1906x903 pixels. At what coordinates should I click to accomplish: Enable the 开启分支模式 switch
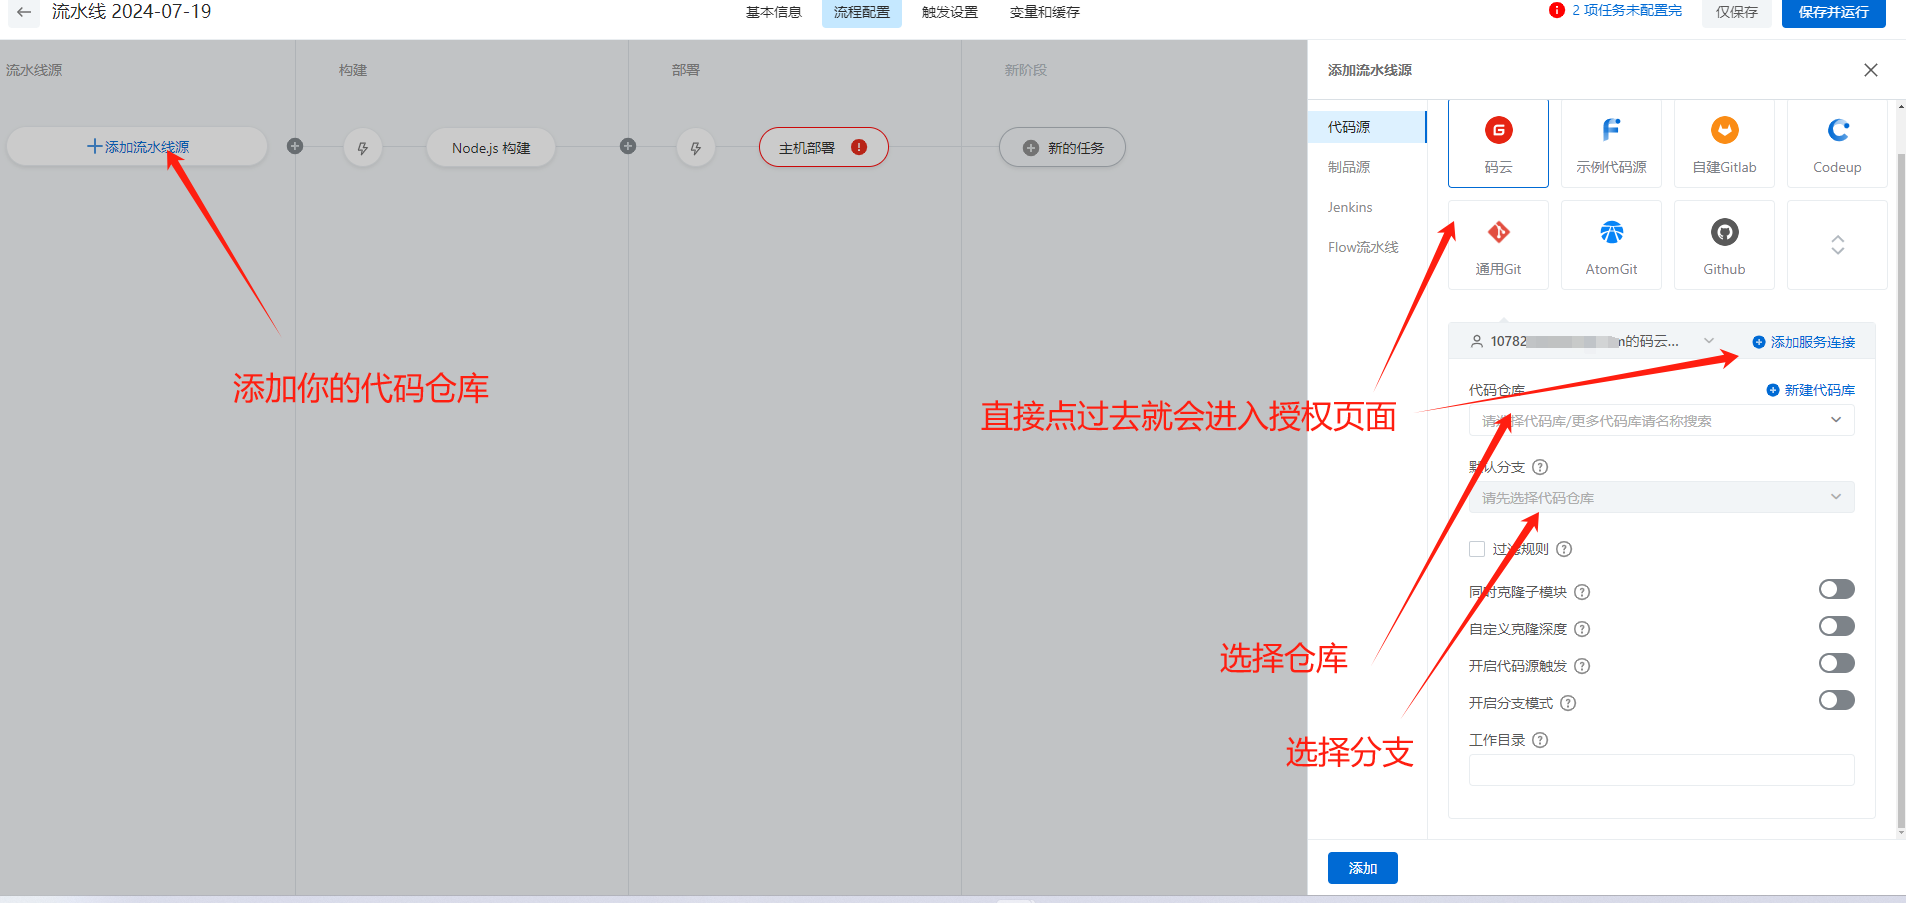pyautogui.click(x=1836, y=700)
